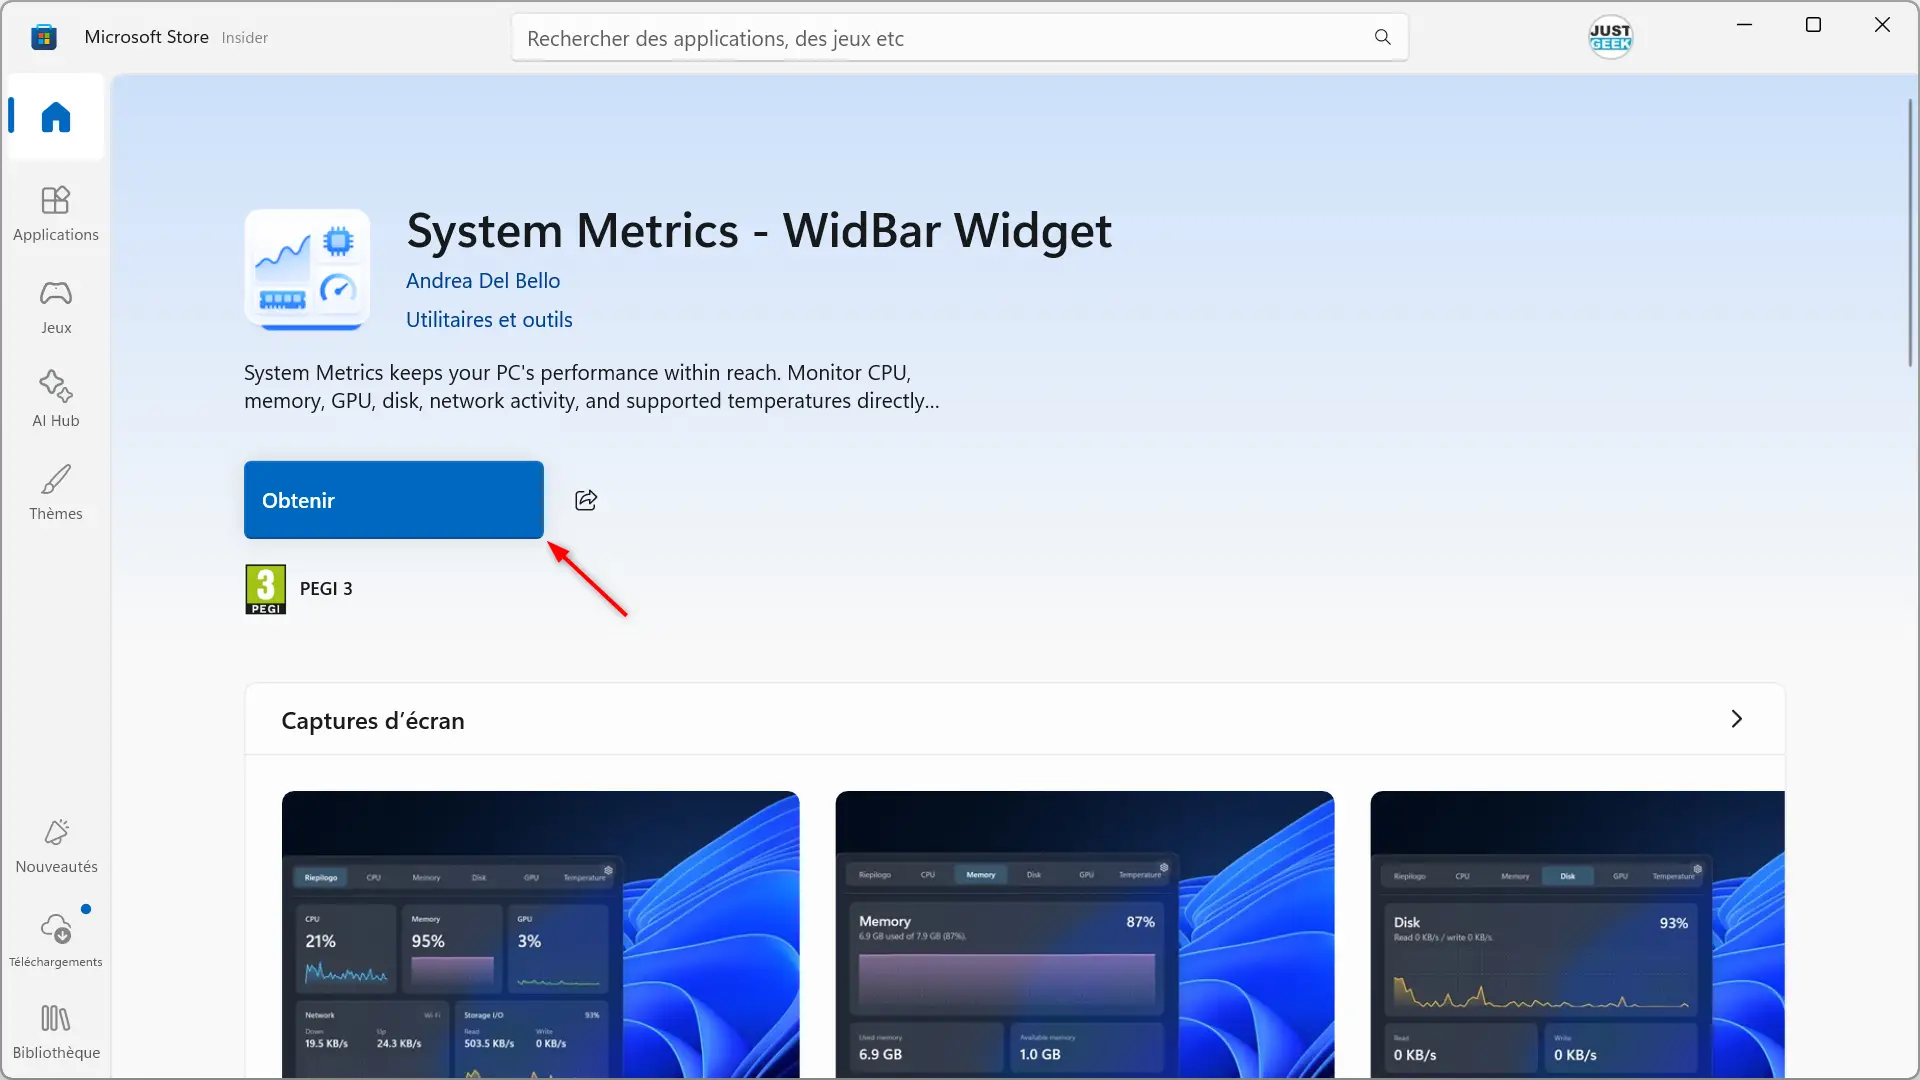This screenshot has width=1920, height=1080.
Task: Open the Thèmes section
Action: click(56, 492)
